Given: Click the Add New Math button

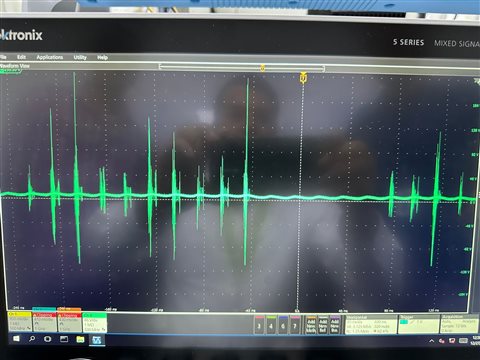Looking at the screenshot, I should (311, 325).
